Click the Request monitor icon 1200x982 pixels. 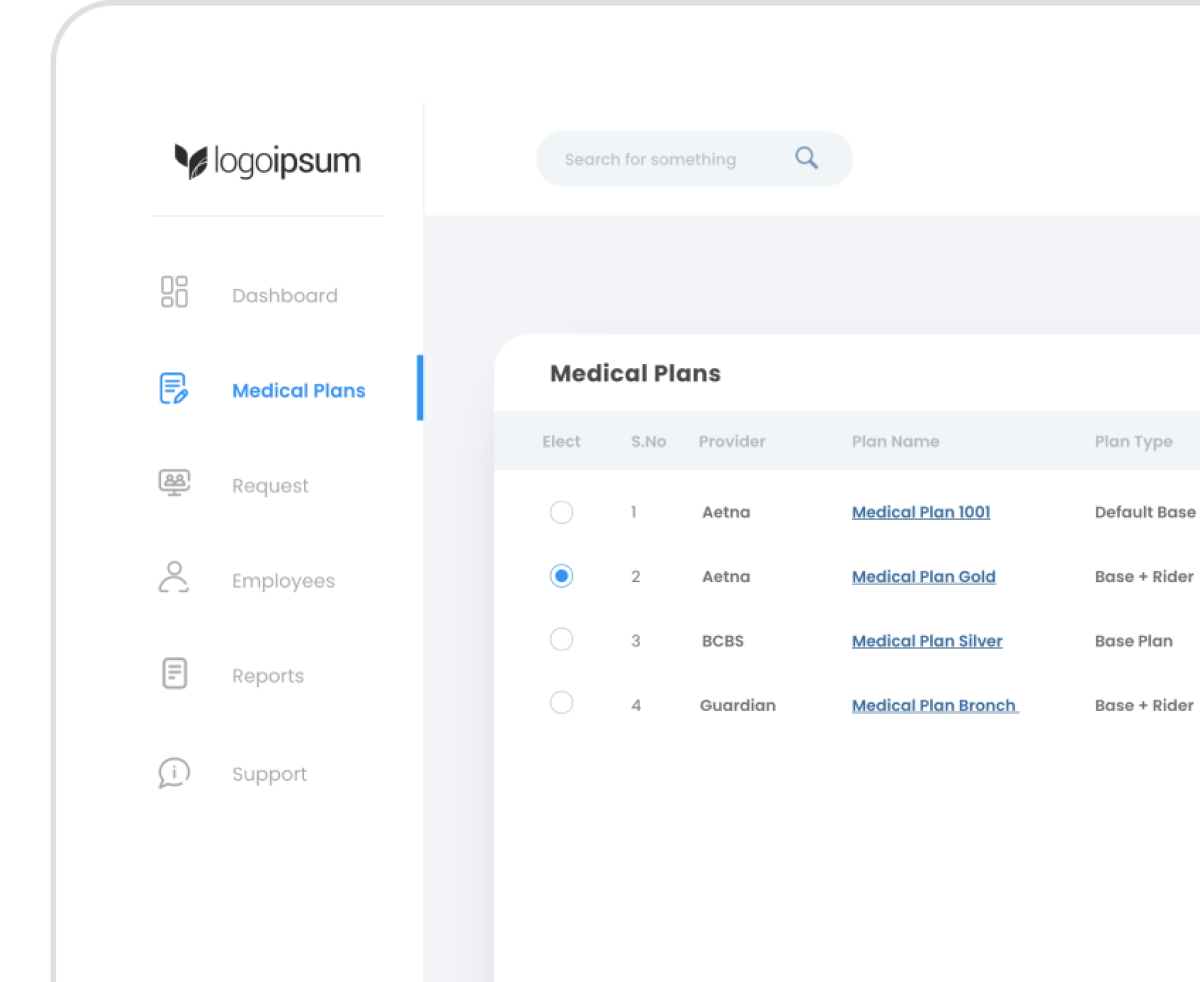(174, 483)
